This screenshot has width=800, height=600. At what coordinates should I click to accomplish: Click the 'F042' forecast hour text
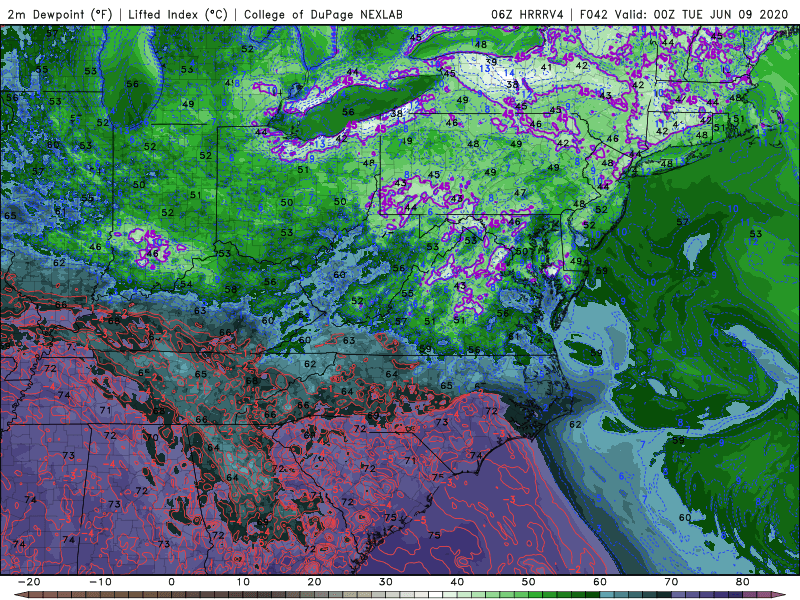(x=594, y=14)
